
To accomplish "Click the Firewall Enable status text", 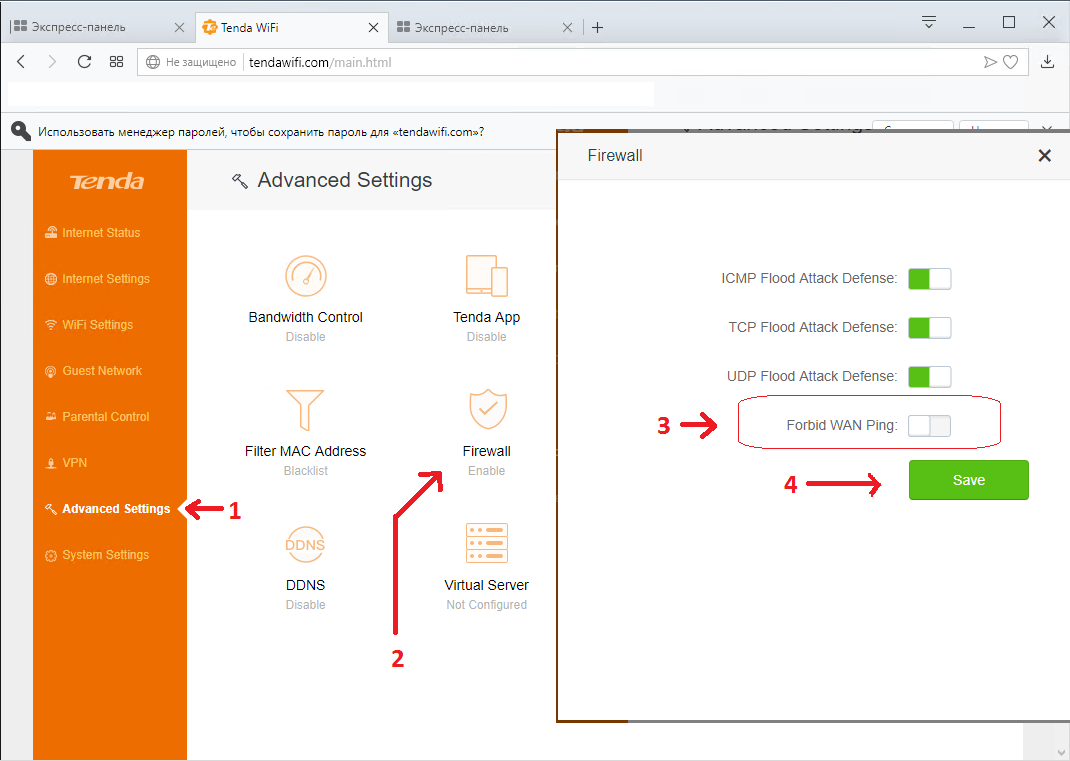I will 487,470.
